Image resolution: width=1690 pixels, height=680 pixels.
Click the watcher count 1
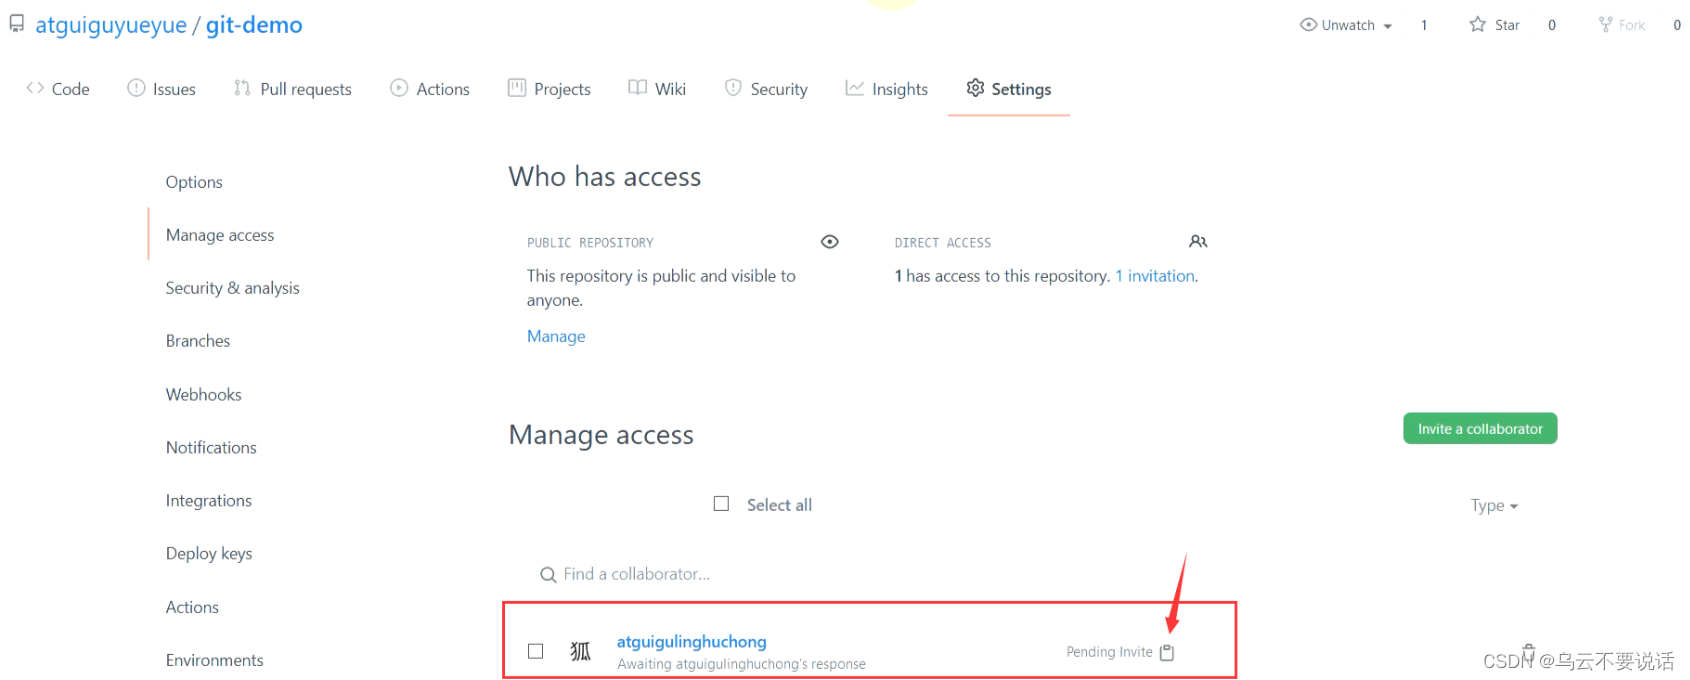point(1424,25)
